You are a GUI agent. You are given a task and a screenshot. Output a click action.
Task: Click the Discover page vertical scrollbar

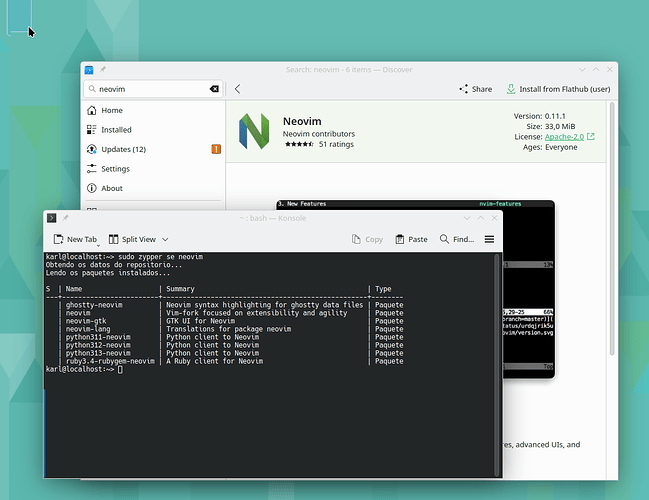point(612,228)
